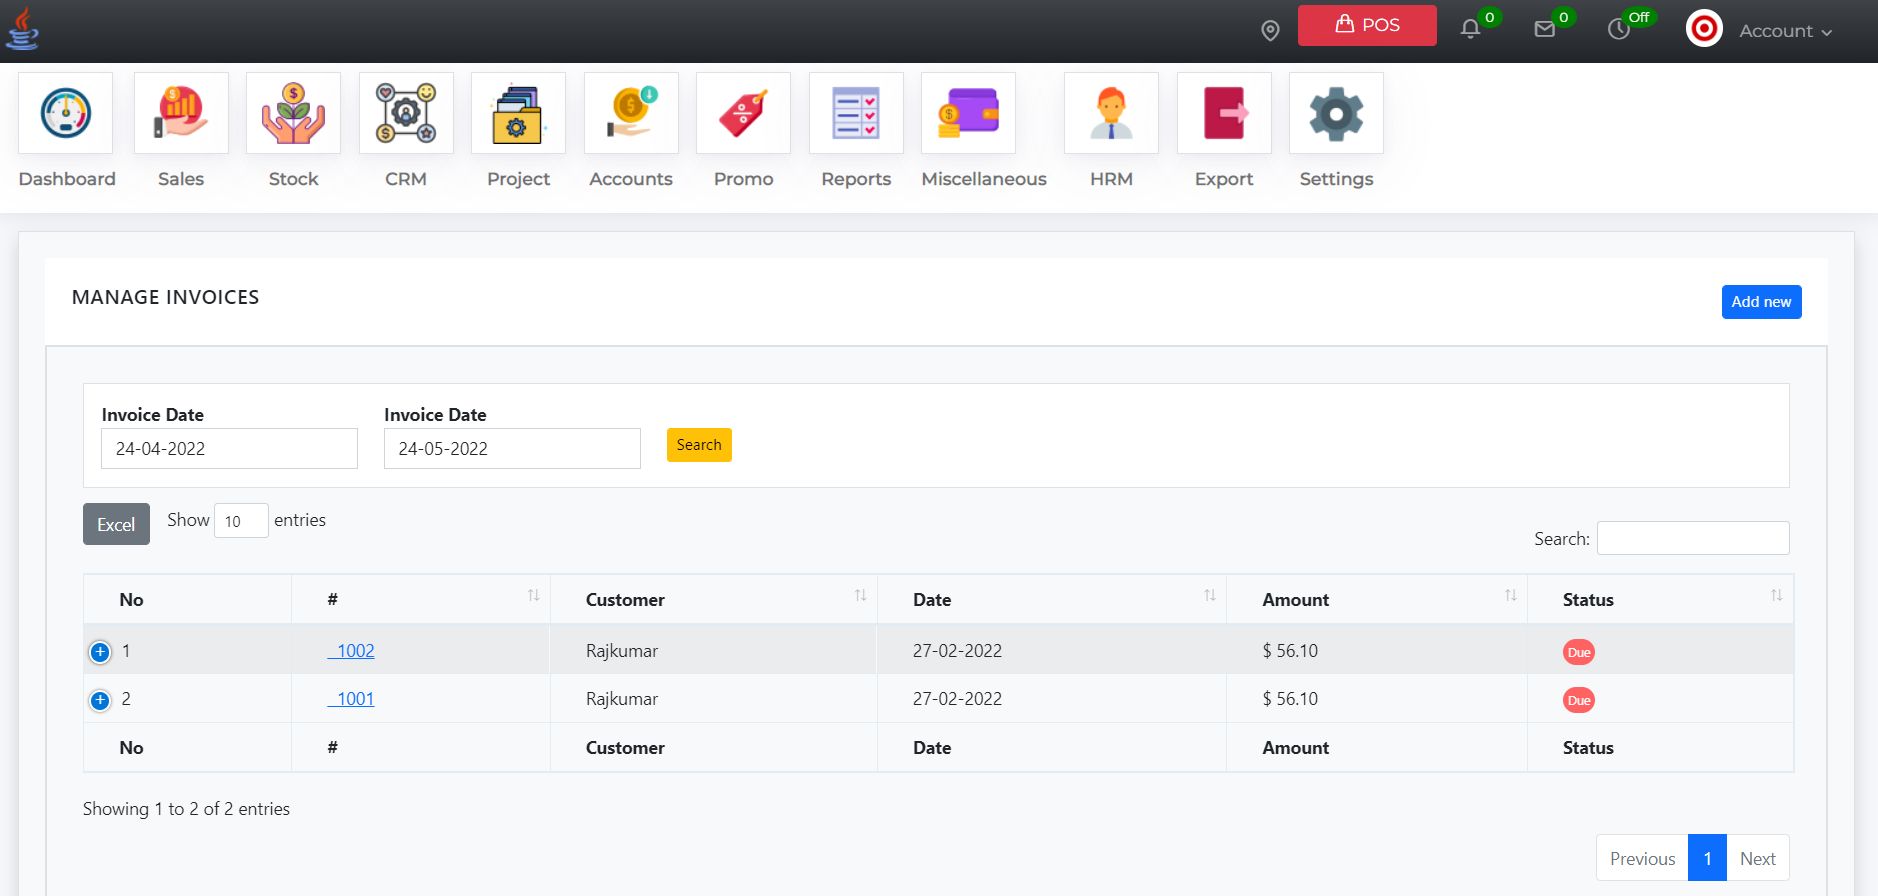Open the Promo tag icon
The image size is (1878, 896).
[x=743, y=113]
